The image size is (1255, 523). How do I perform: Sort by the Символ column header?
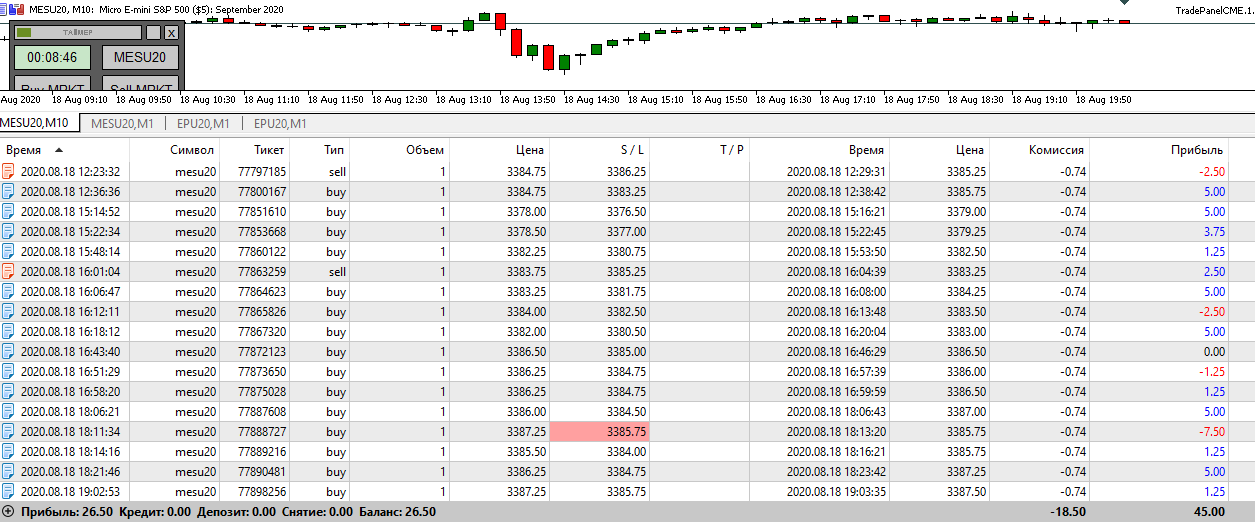point(192,150)
